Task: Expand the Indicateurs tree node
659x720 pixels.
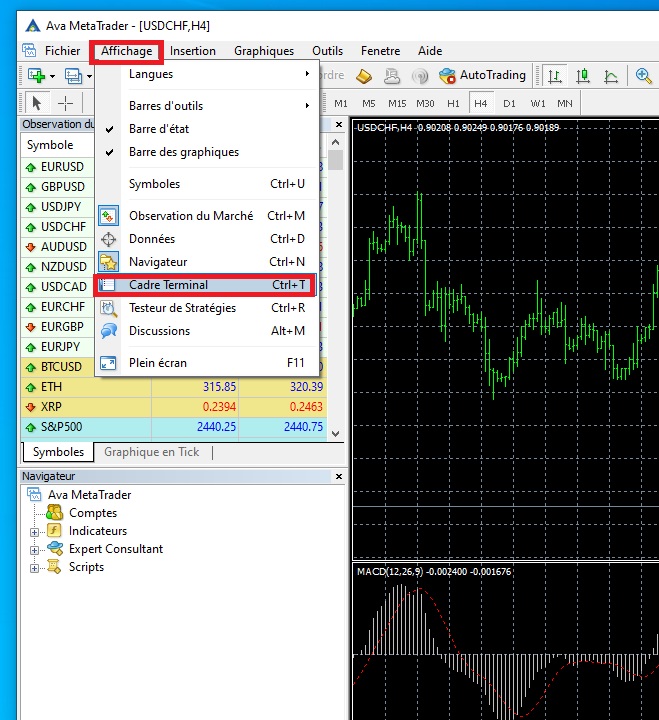Action: pyautogui.click(x=34, y=532)
